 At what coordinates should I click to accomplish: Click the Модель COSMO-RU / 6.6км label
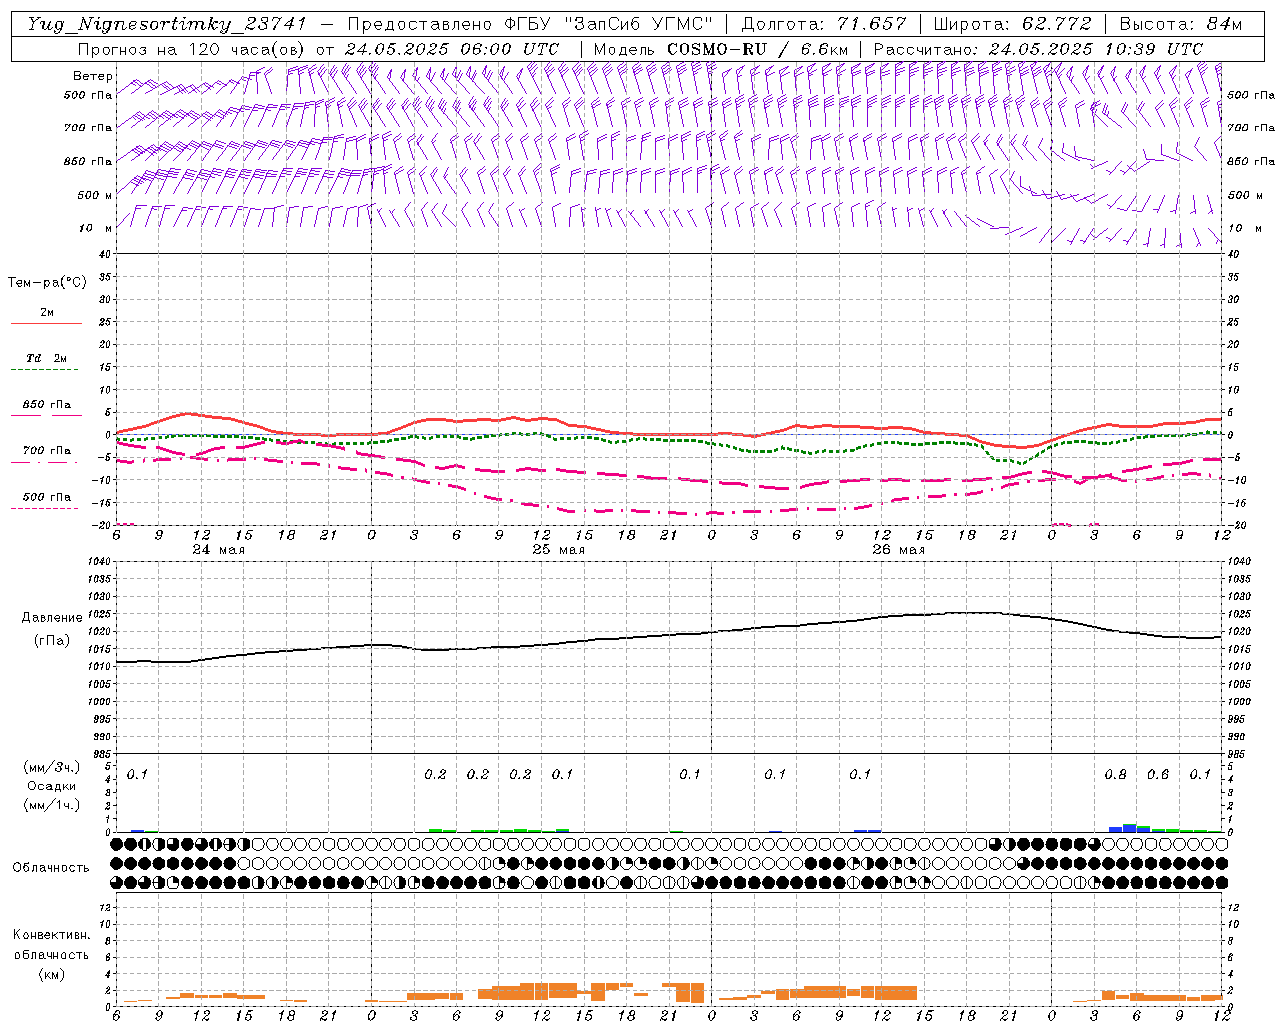pos(720,49)
